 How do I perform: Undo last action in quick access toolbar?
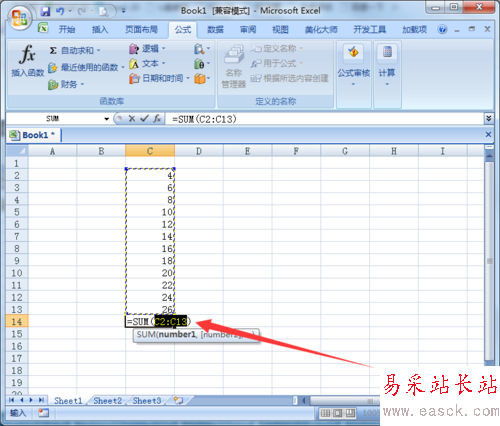pos(60,11)
